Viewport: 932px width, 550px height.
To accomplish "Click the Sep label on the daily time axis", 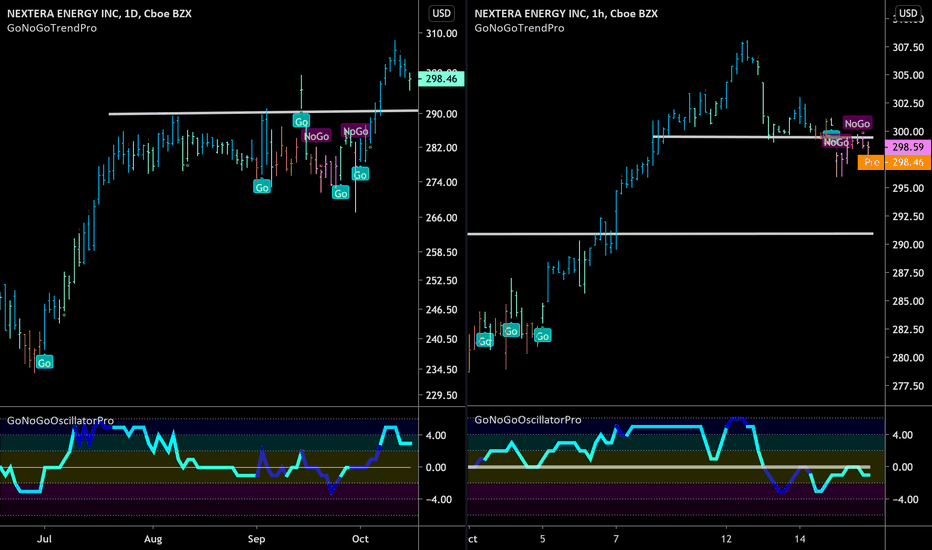I will (256, 539).
